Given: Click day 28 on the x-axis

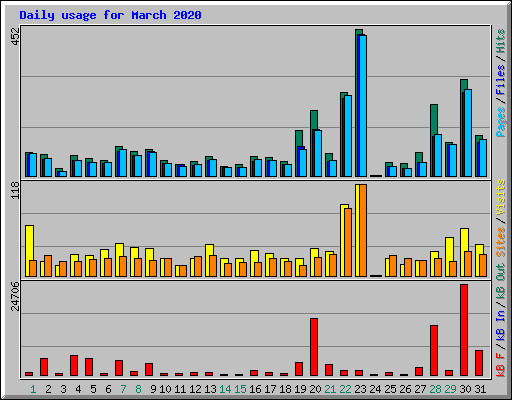Looking at the screenshot, I should coord(436,389).
